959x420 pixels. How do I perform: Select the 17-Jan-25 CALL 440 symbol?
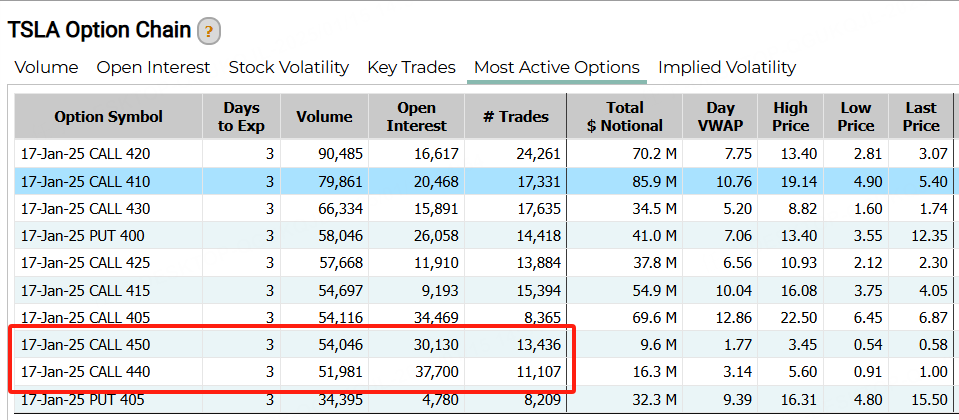(x=86, y=372)
